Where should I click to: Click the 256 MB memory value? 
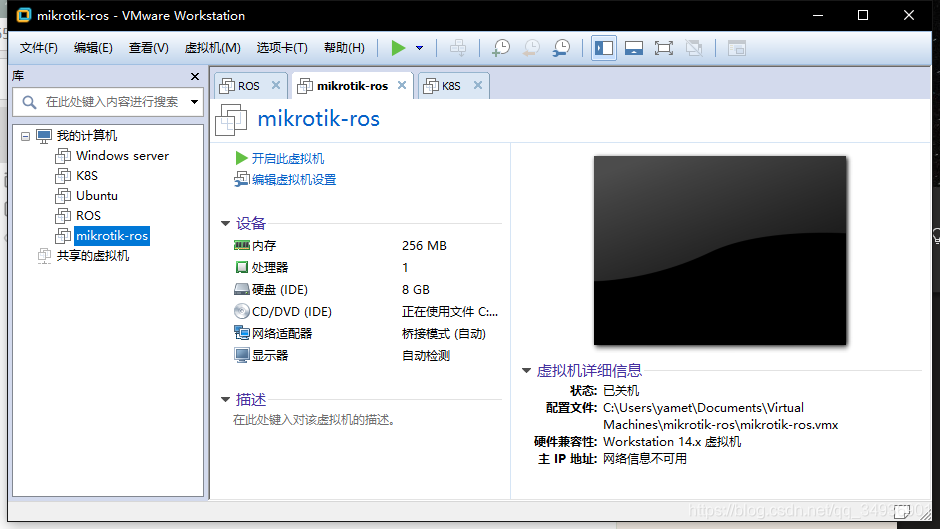[424, 246]
